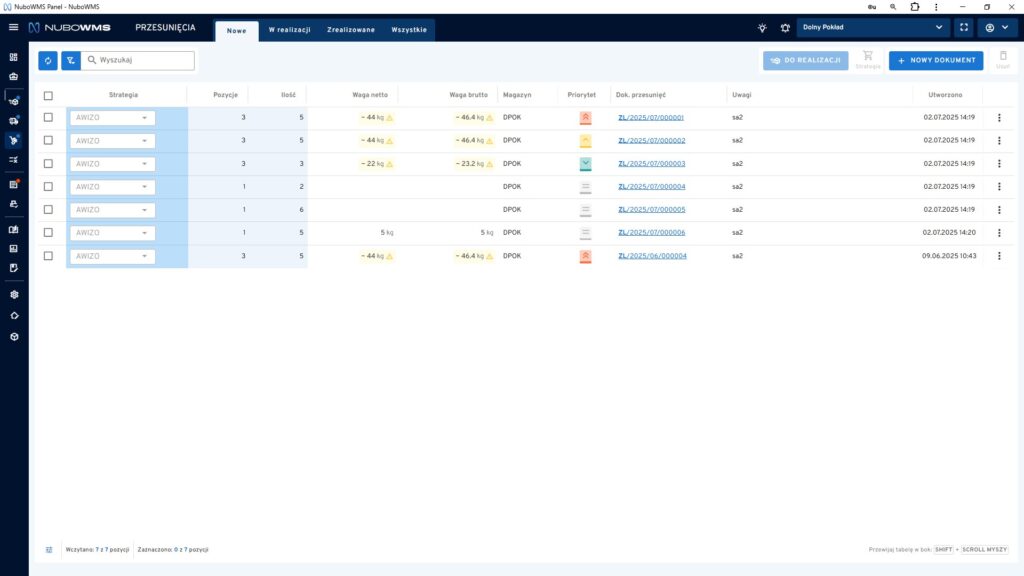Click the NOWY DOKUMENT button
1024x576 pixels.
[x=935, y=61]
